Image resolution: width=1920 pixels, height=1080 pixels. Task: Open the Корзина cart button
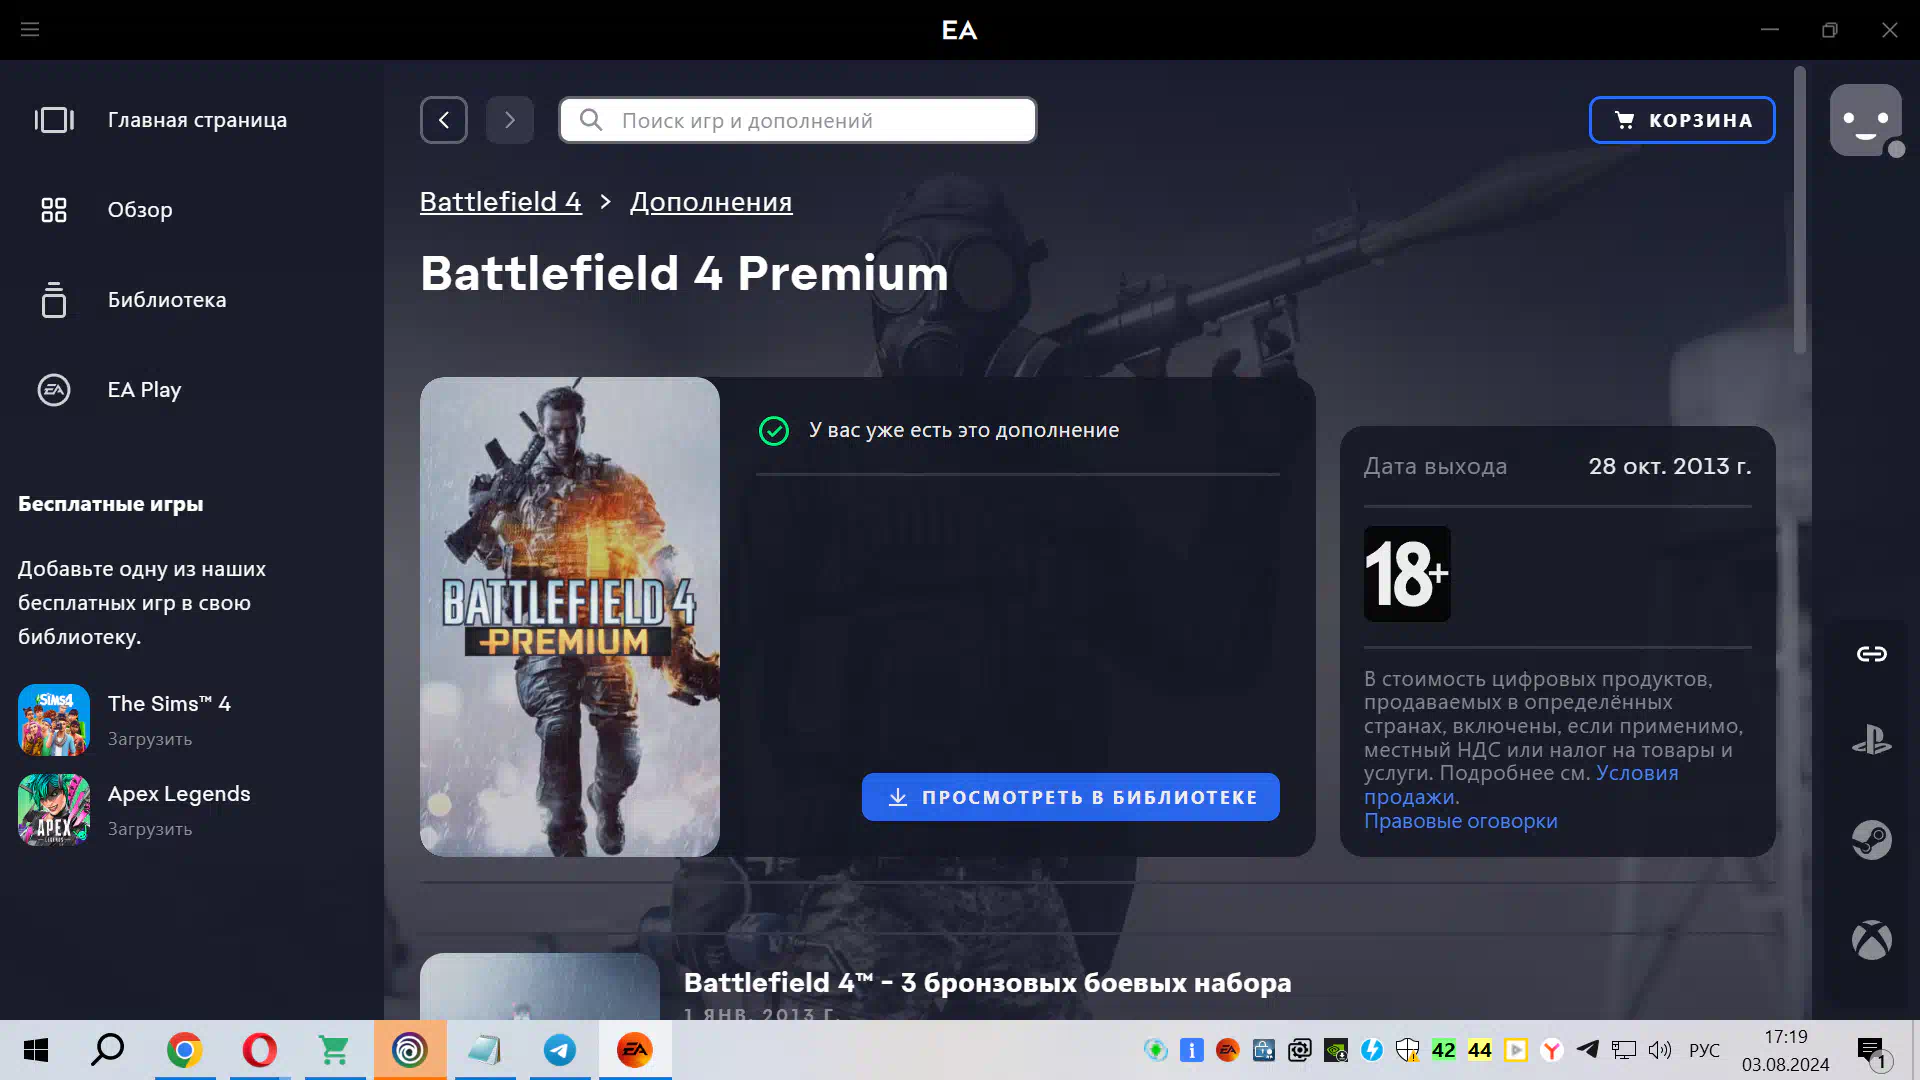point(1682,120)
